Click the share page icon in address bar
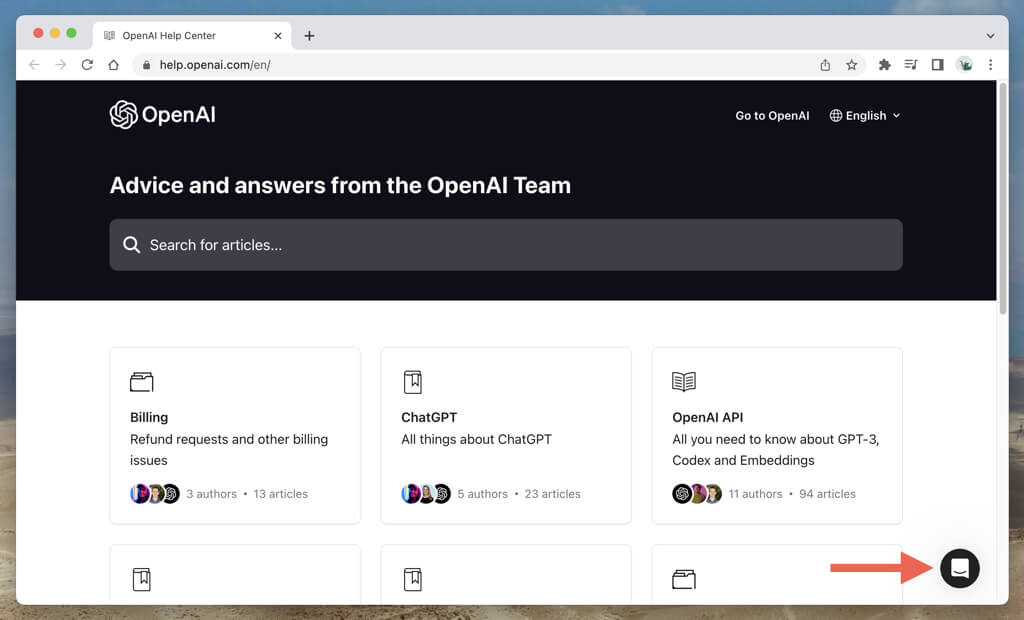 (825, 65)
